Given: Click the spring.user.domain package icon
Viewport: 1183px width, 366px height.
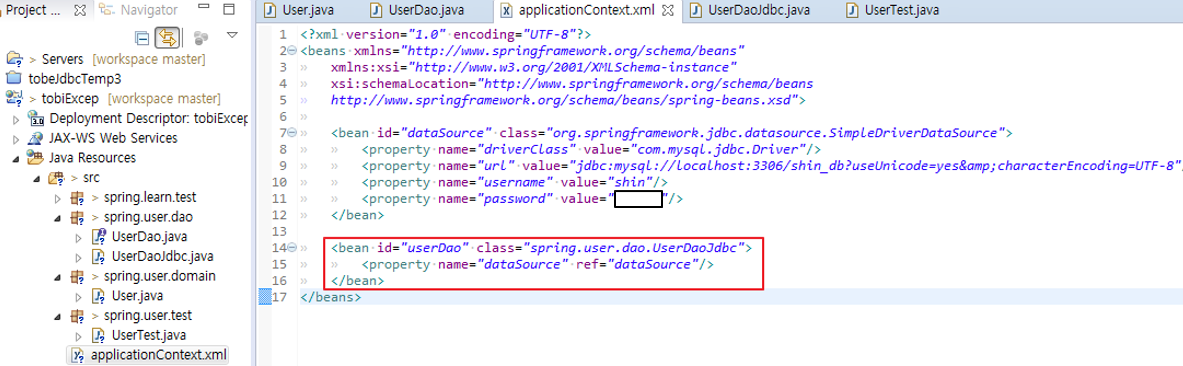Looking at the screenshot, I should pyautogui.click(x=77, y=276).
